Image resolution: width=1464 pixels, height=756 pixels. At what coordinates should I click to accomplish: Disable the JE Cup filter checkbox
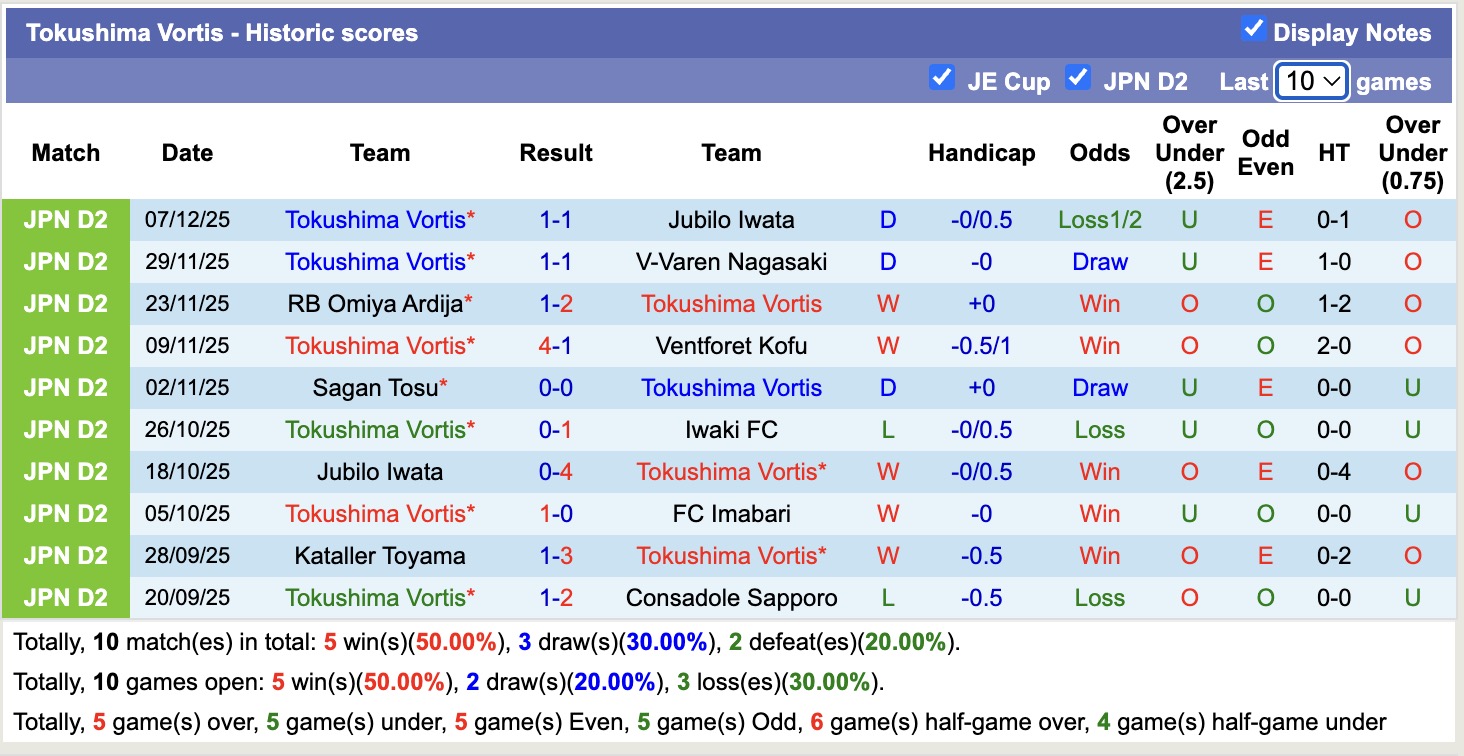point(941,77)
